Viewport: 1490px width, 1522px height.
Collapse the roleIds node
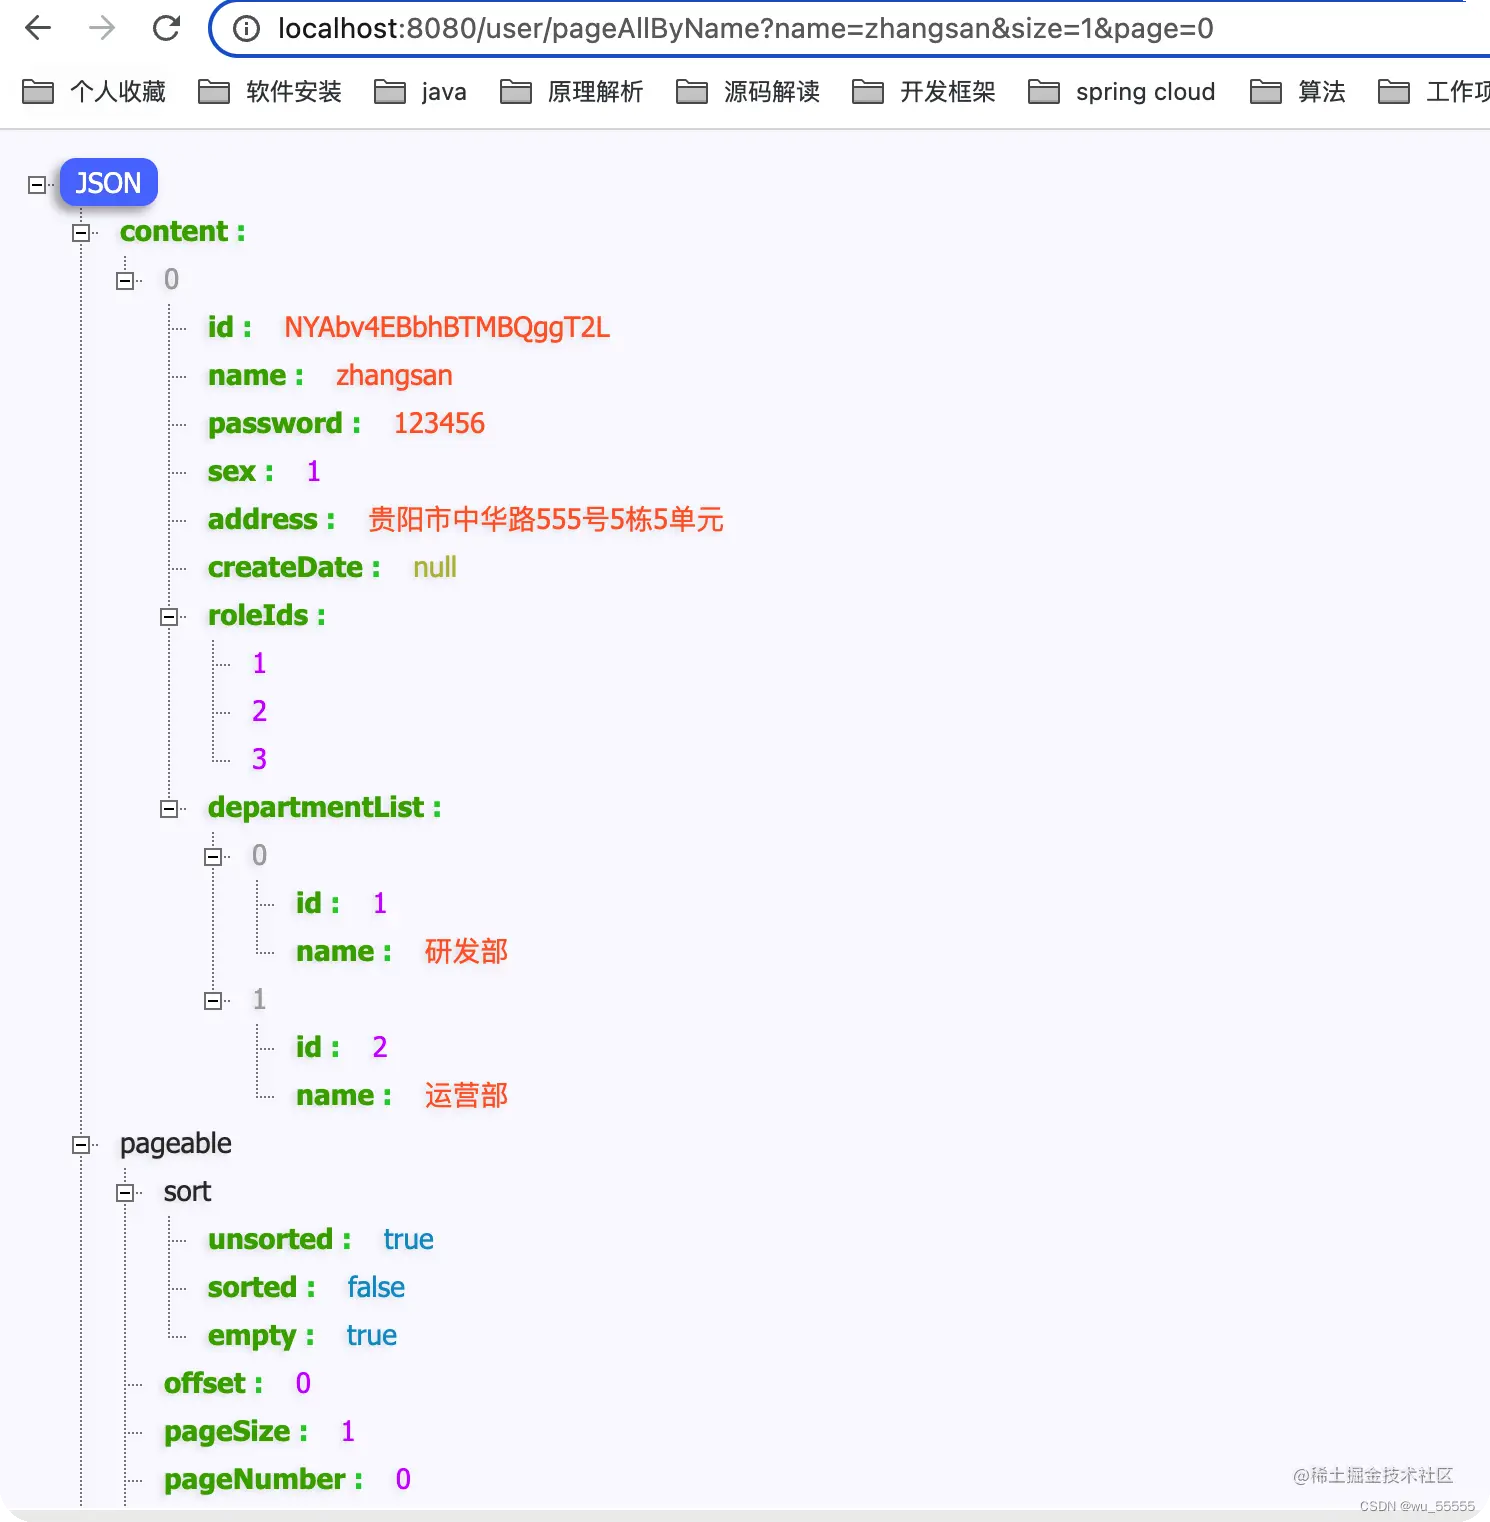[170, 616]
